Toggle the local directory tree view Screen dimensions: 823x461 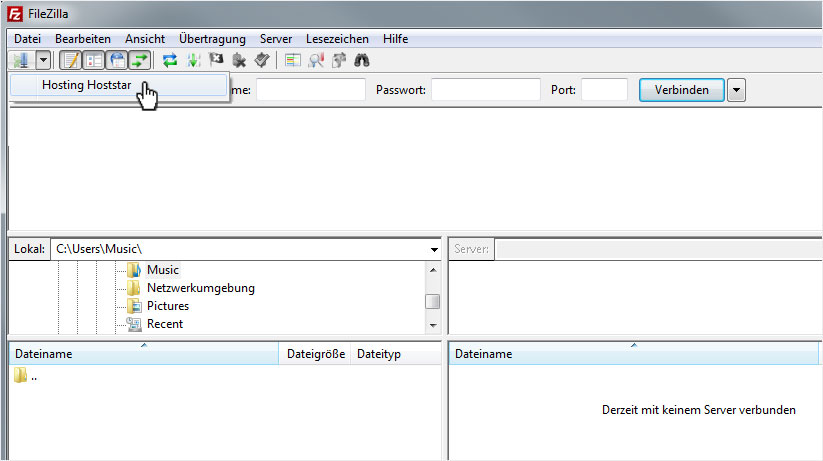pos(93,60)
